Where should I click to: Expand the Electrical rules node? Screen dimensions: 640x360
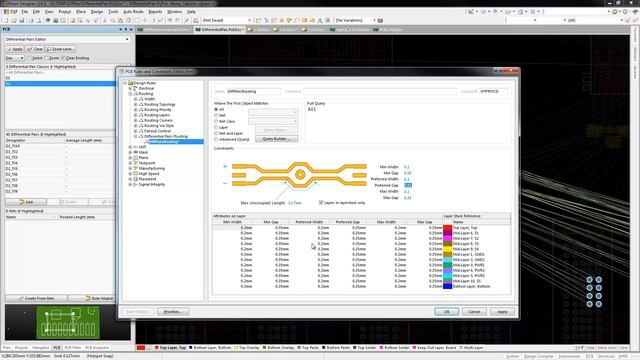pos(130,88)
